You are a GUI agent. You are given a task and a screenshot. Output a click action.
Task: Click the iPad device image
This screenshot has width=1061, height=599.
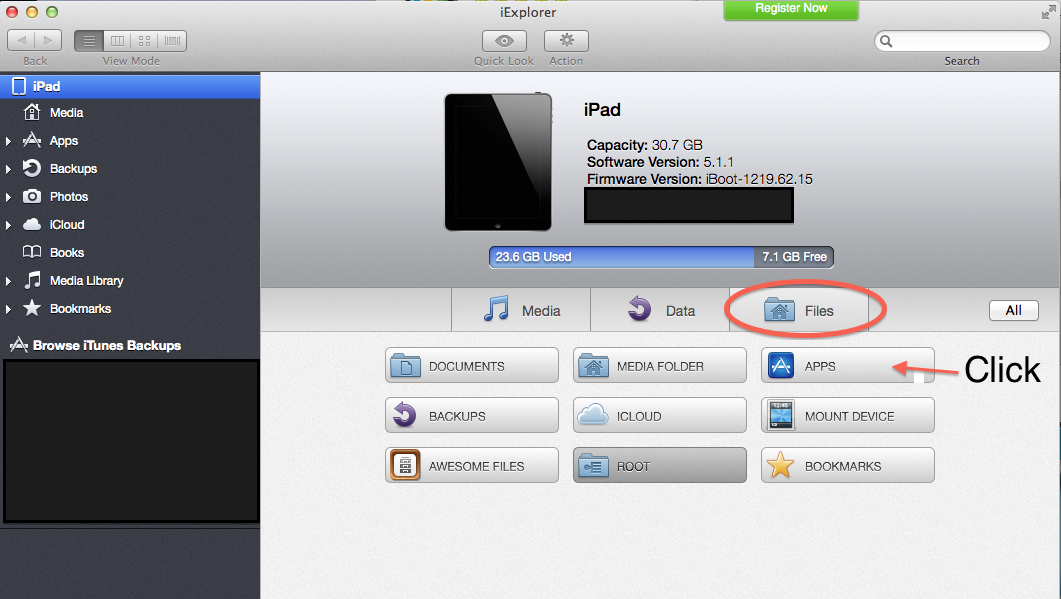tap(498, 162)
